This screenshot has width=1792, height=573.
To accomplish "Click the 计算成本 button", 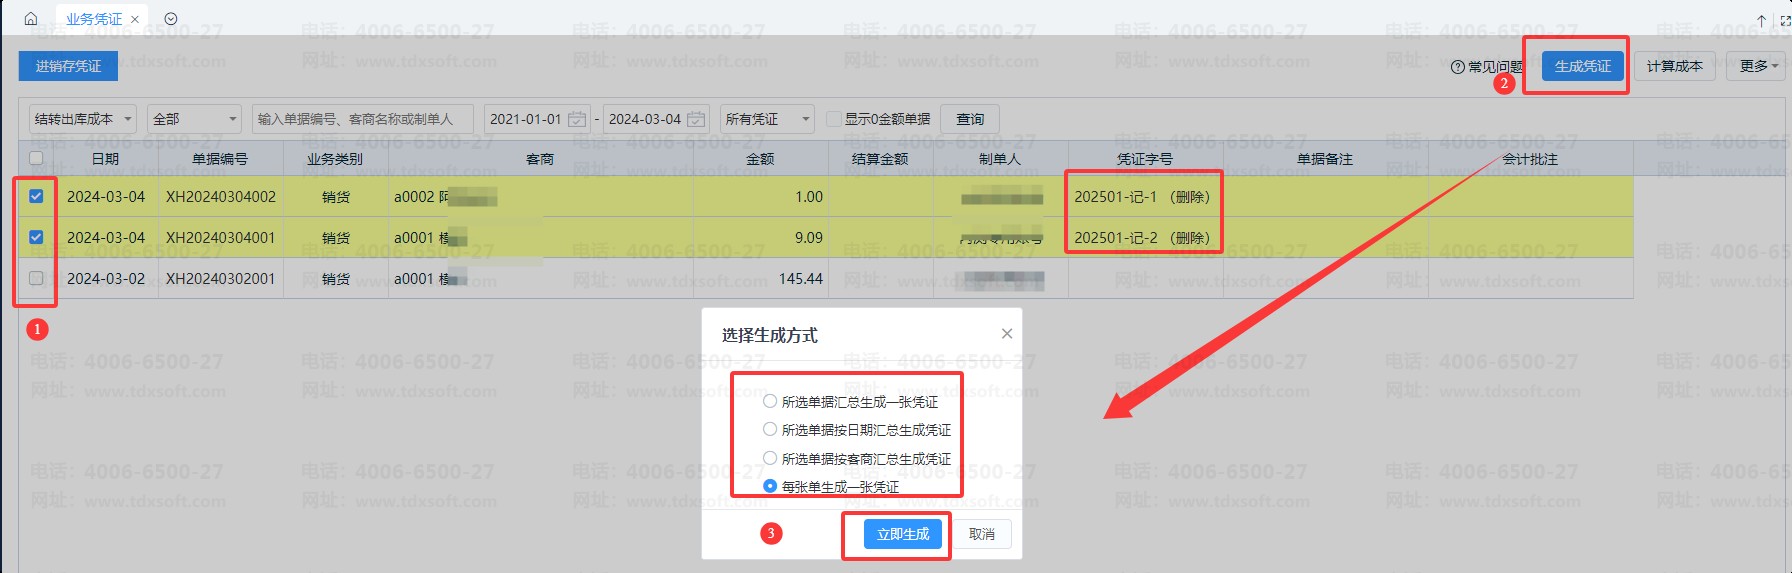I will [x=1675, y=66].
